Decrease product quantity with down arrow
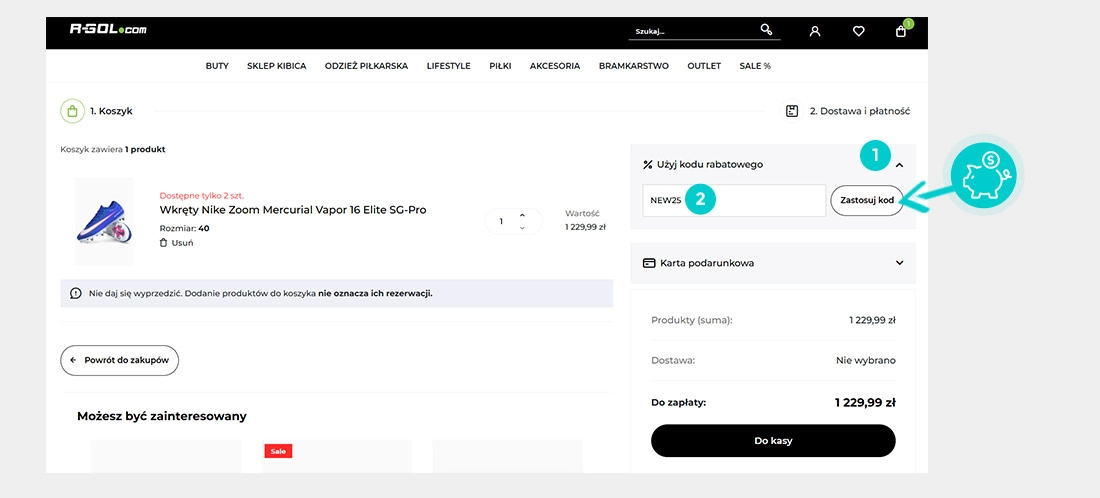The image size is (1100, 498). (x=522, y=228)
